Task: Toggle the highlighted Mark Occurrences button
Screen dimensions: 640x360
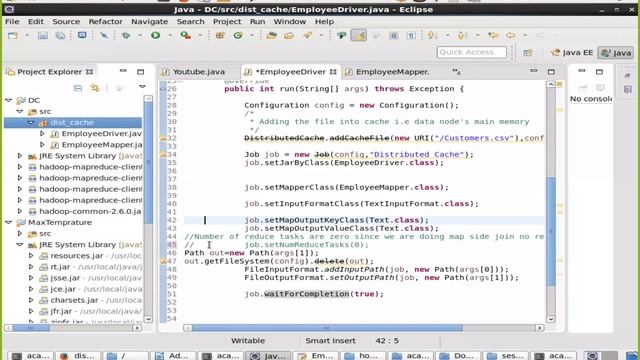Action: pyautogui.click(x=359, y=36)
